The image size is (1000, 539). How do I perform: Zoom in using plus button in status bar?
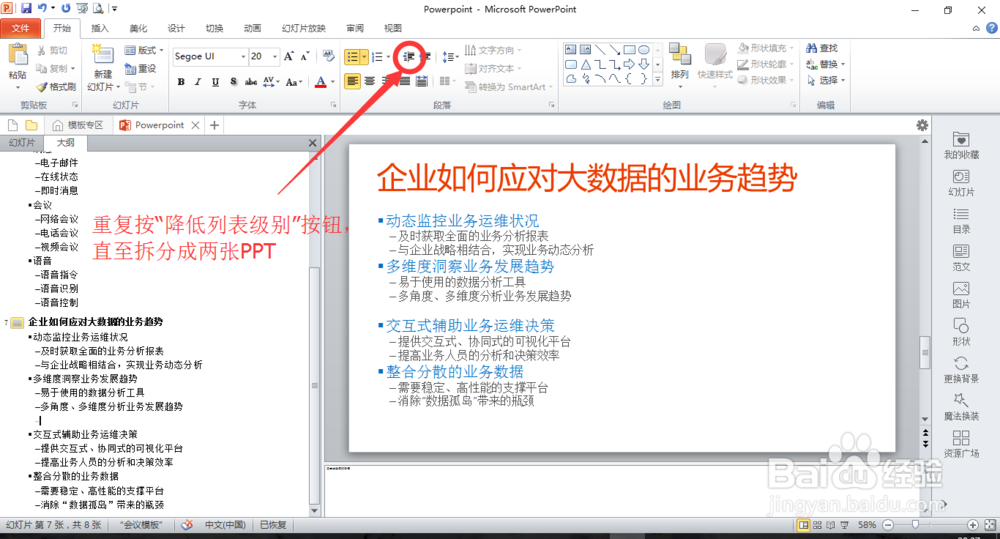click(x=973, y=525)
